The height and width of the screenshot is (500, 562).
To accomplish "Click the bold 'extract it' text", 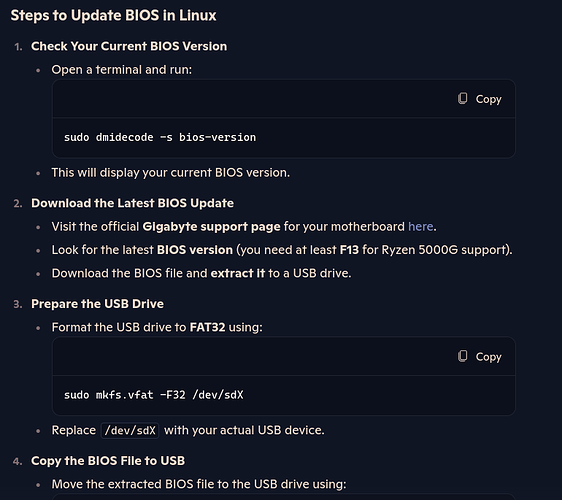I will pos(238,273).
